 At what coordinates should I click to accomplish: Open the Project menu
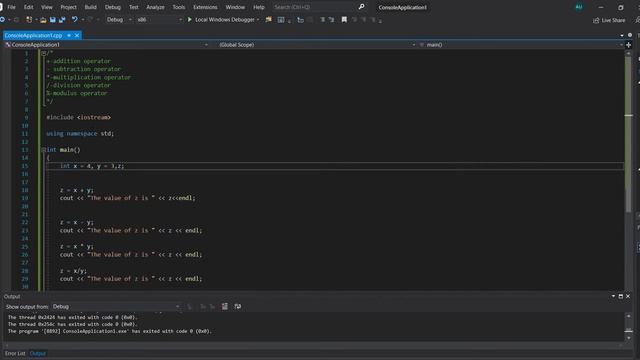69,7
